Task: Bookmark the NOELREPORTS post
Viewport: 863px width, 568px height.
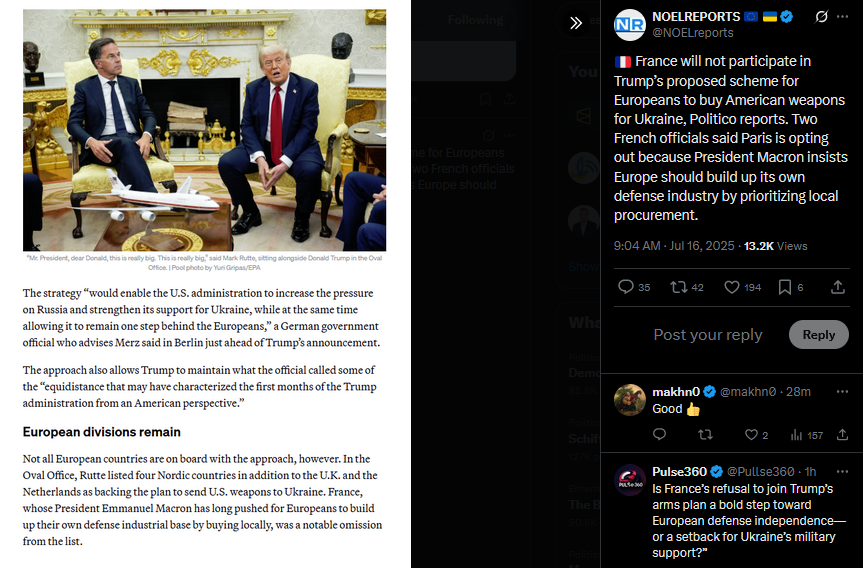Action: coord(790,287)
